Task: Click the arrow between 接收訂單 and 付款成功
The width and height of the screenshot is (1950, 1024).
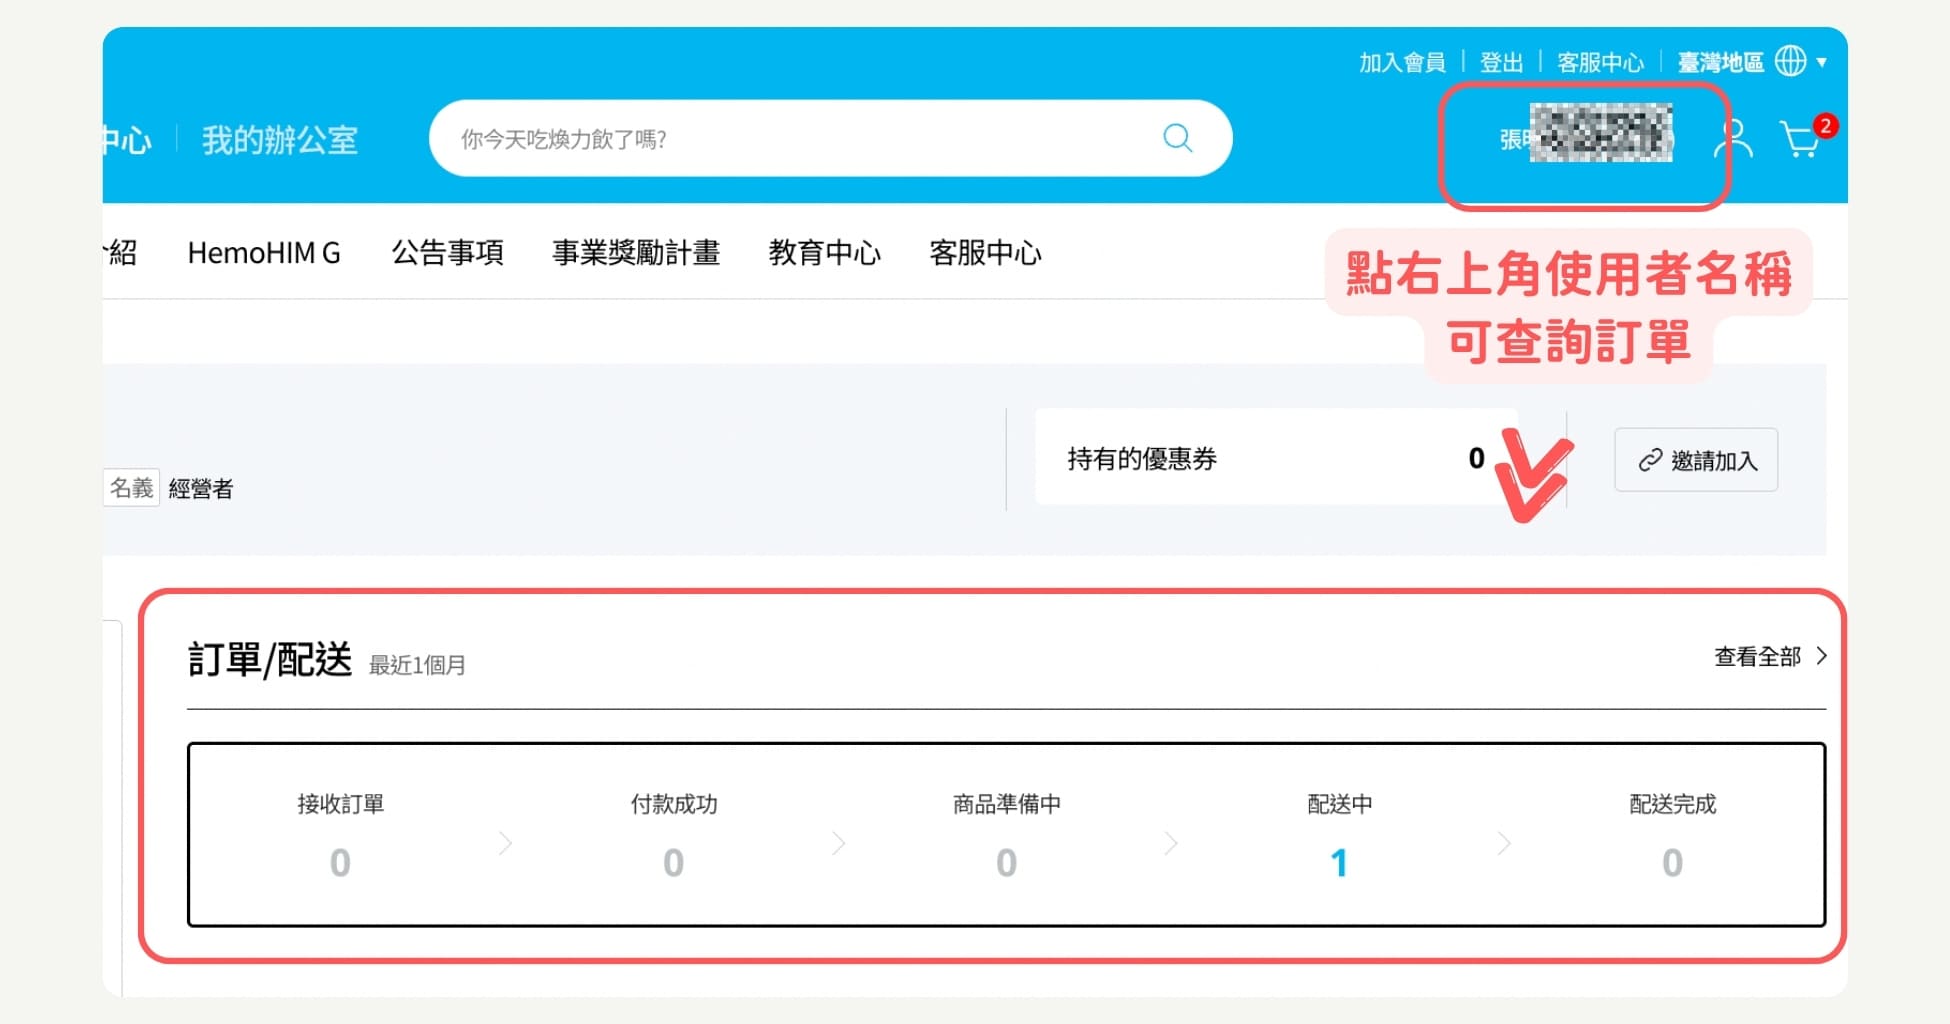Action: tap(506, 843)
